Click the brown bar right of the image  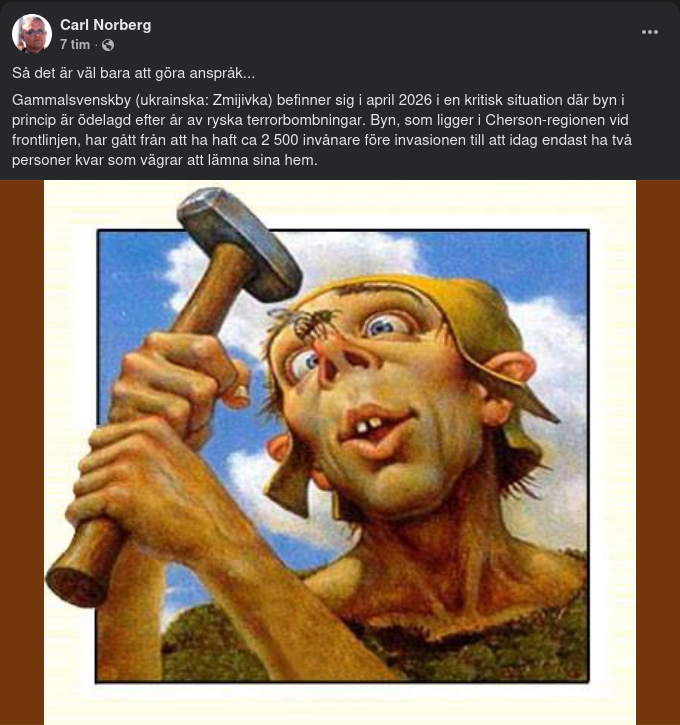tap(658, 450)
